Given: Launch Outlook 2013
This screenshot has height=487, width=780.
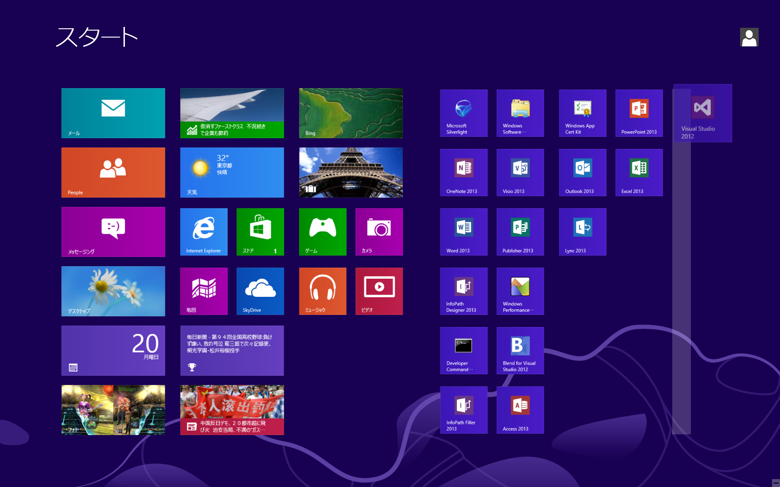Looking at the screenshot, I should (583, 172).
